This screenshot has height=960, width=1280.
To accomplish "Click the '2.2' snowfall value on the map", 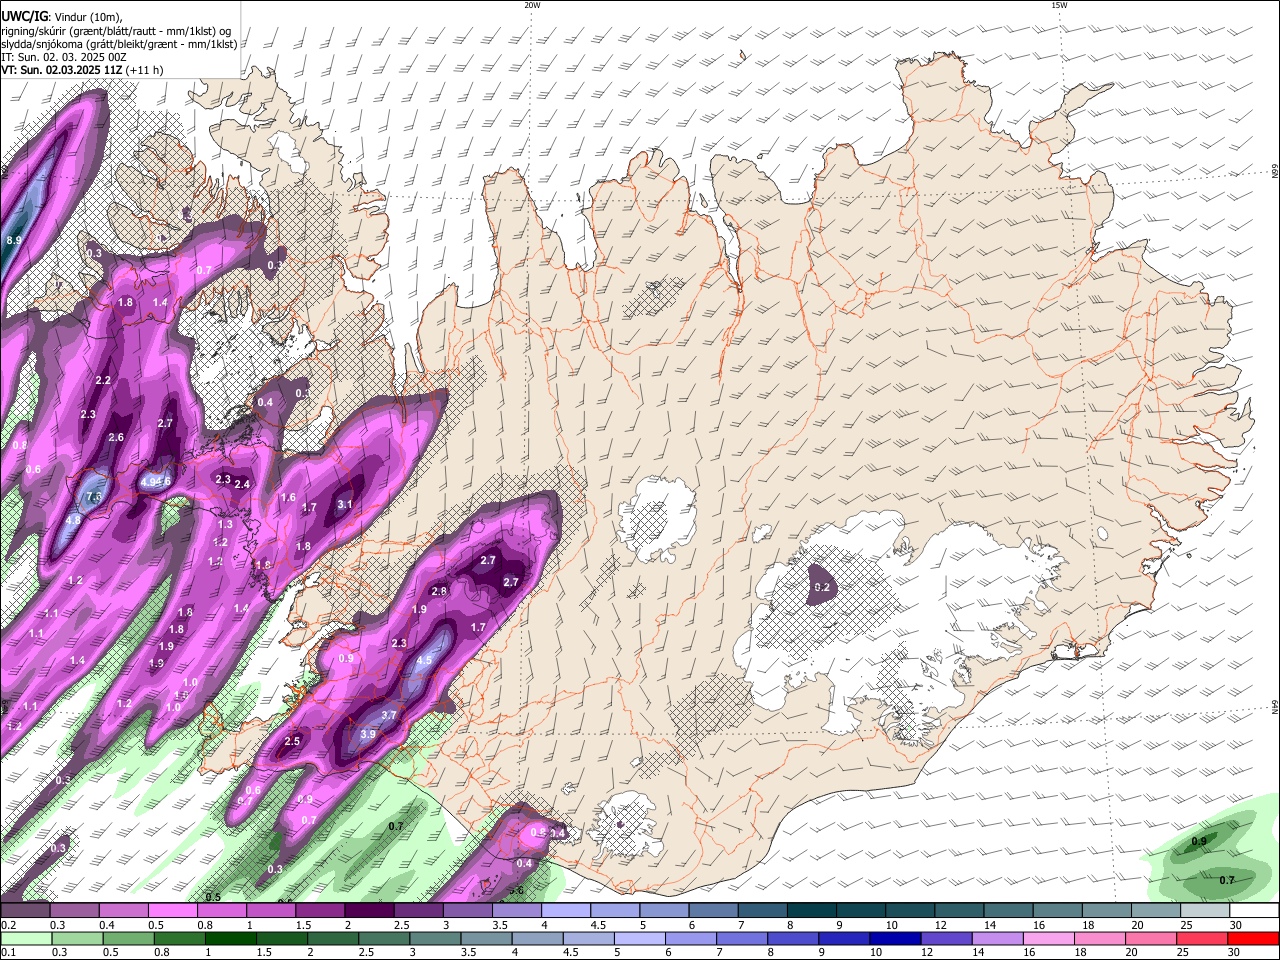I will [x=103, y=381].
